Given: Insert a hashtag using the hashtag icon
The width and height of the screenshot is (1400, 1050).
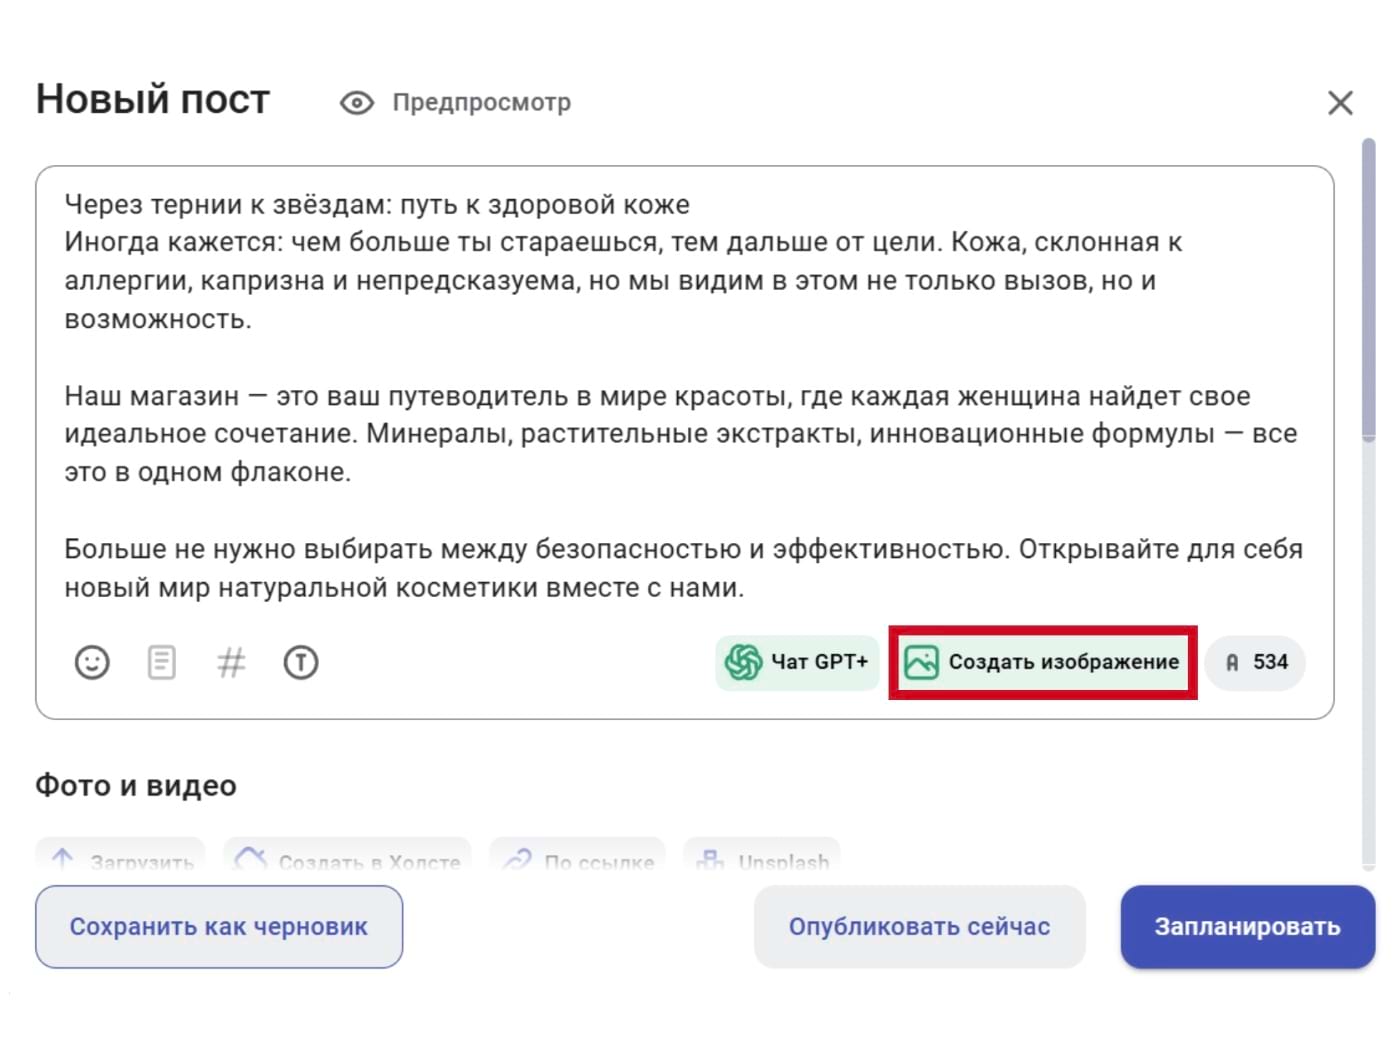Looking at the screenshot, I should [231, 662].
